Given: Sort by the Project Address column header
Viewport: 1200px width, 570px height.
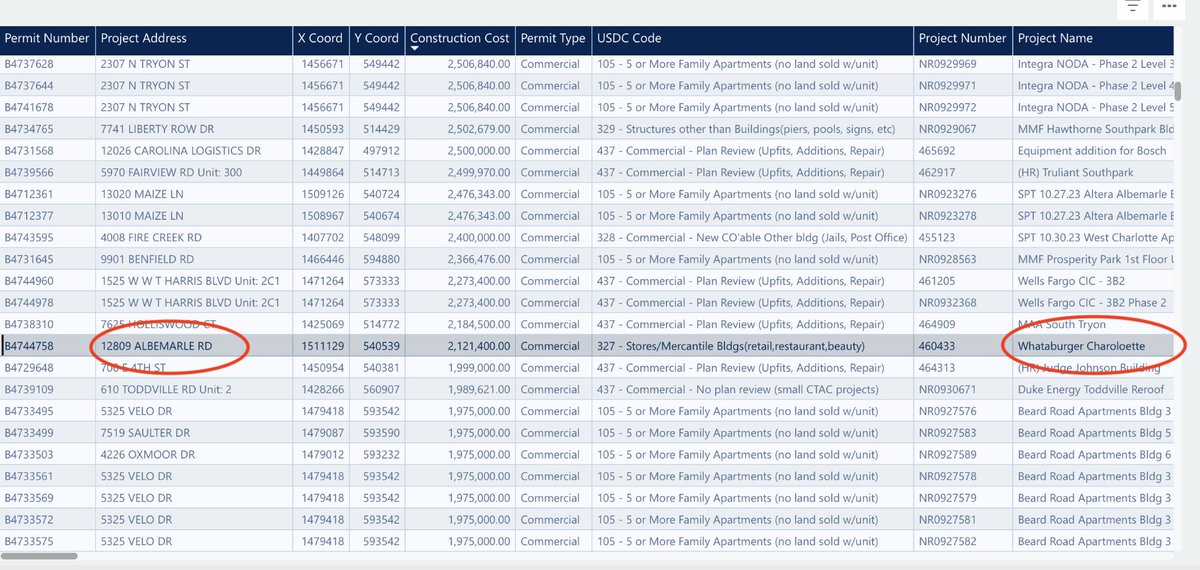Looking at the screenshot, I should [x=144, y=38].
